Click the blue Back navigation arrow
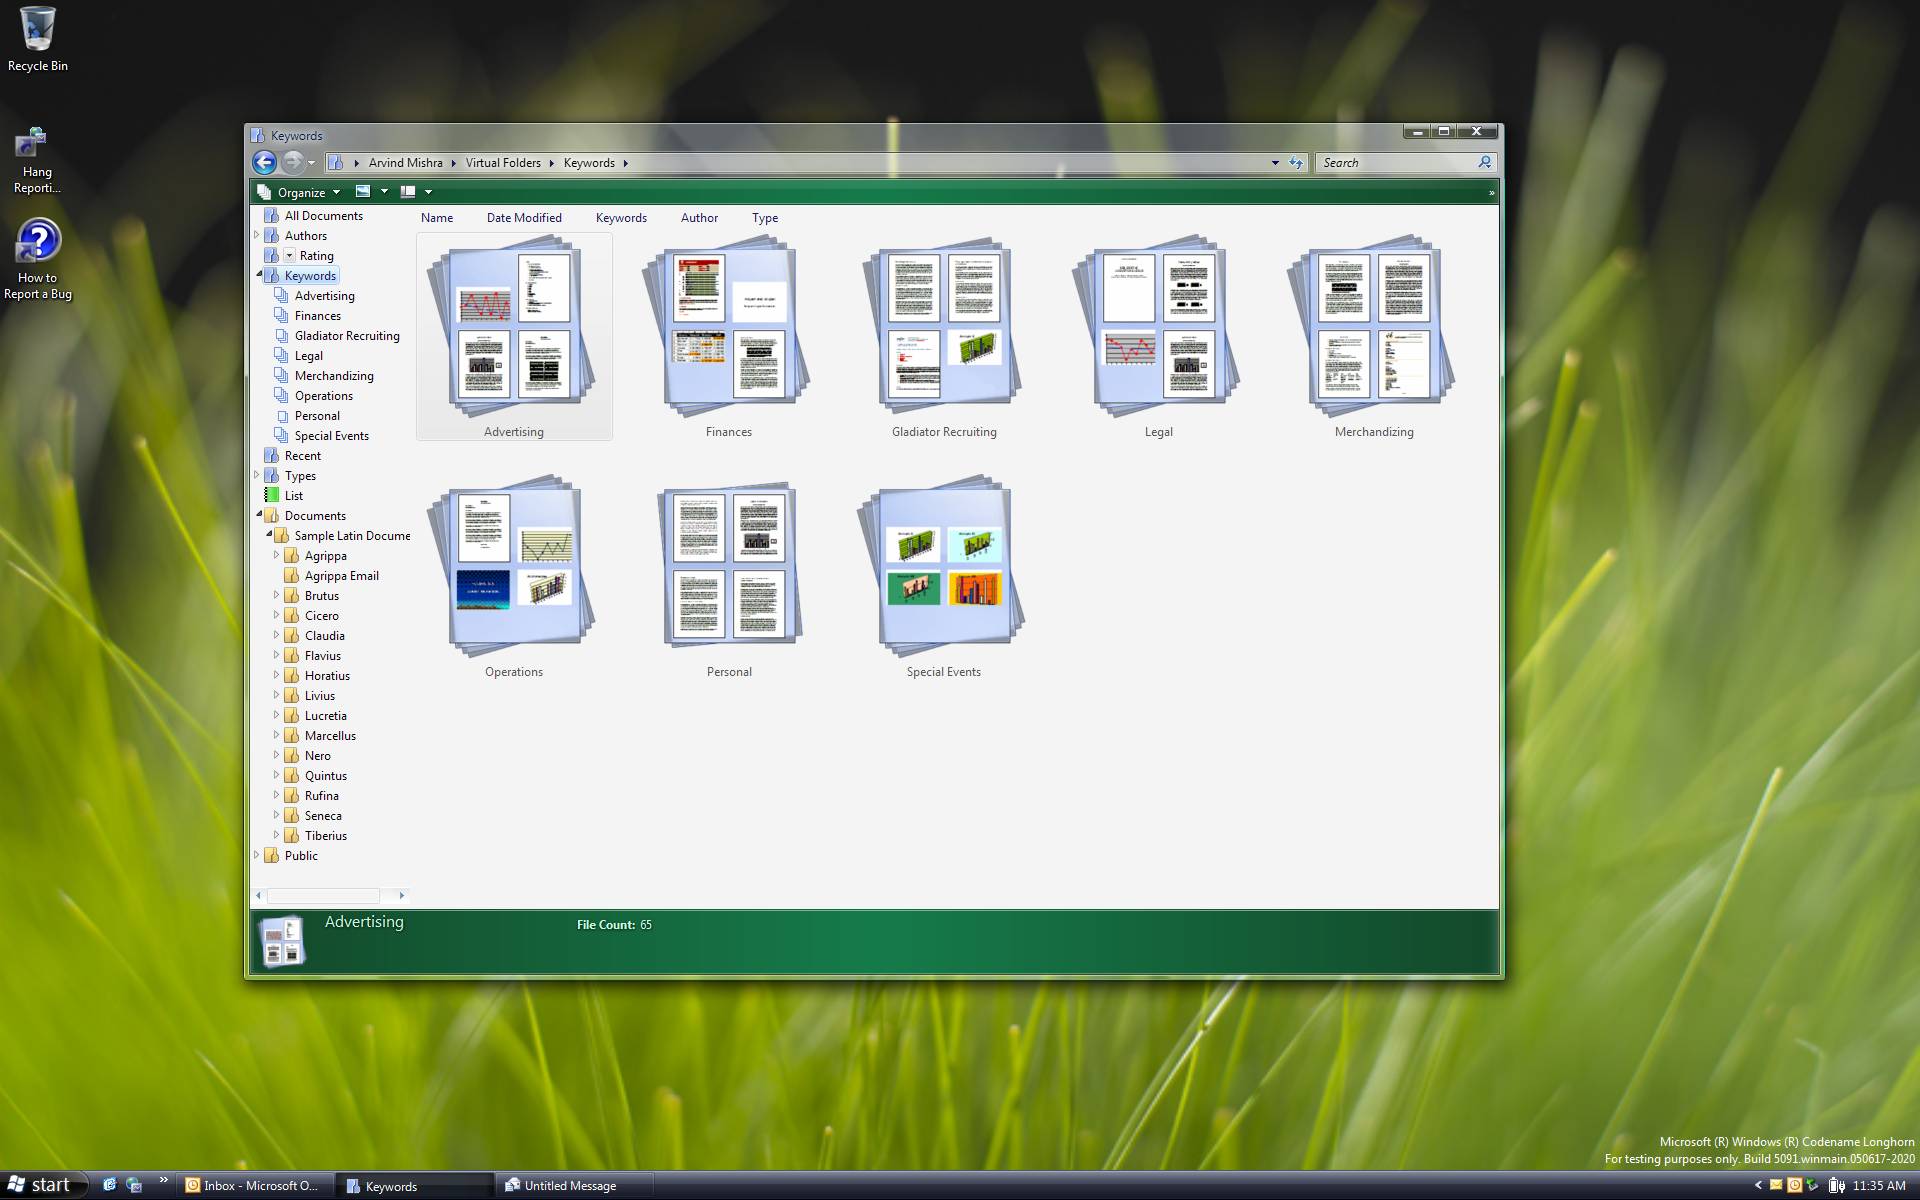 point(264,162)
